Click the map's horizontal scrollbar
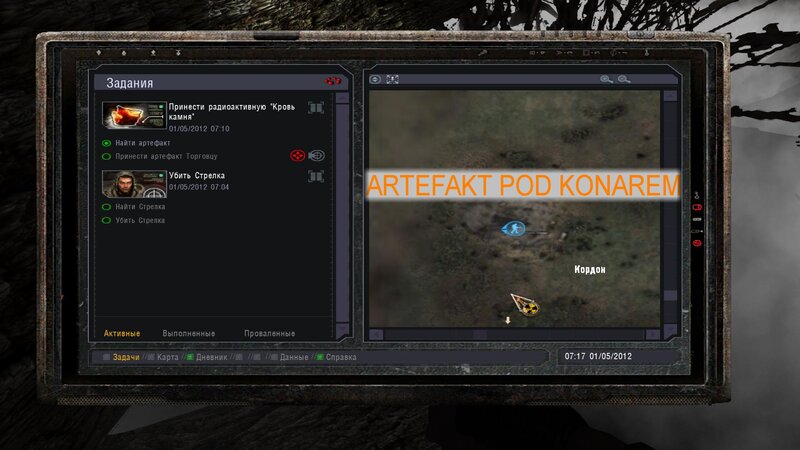This screenshot has width=800, height=450. click(x=514, y=333)
